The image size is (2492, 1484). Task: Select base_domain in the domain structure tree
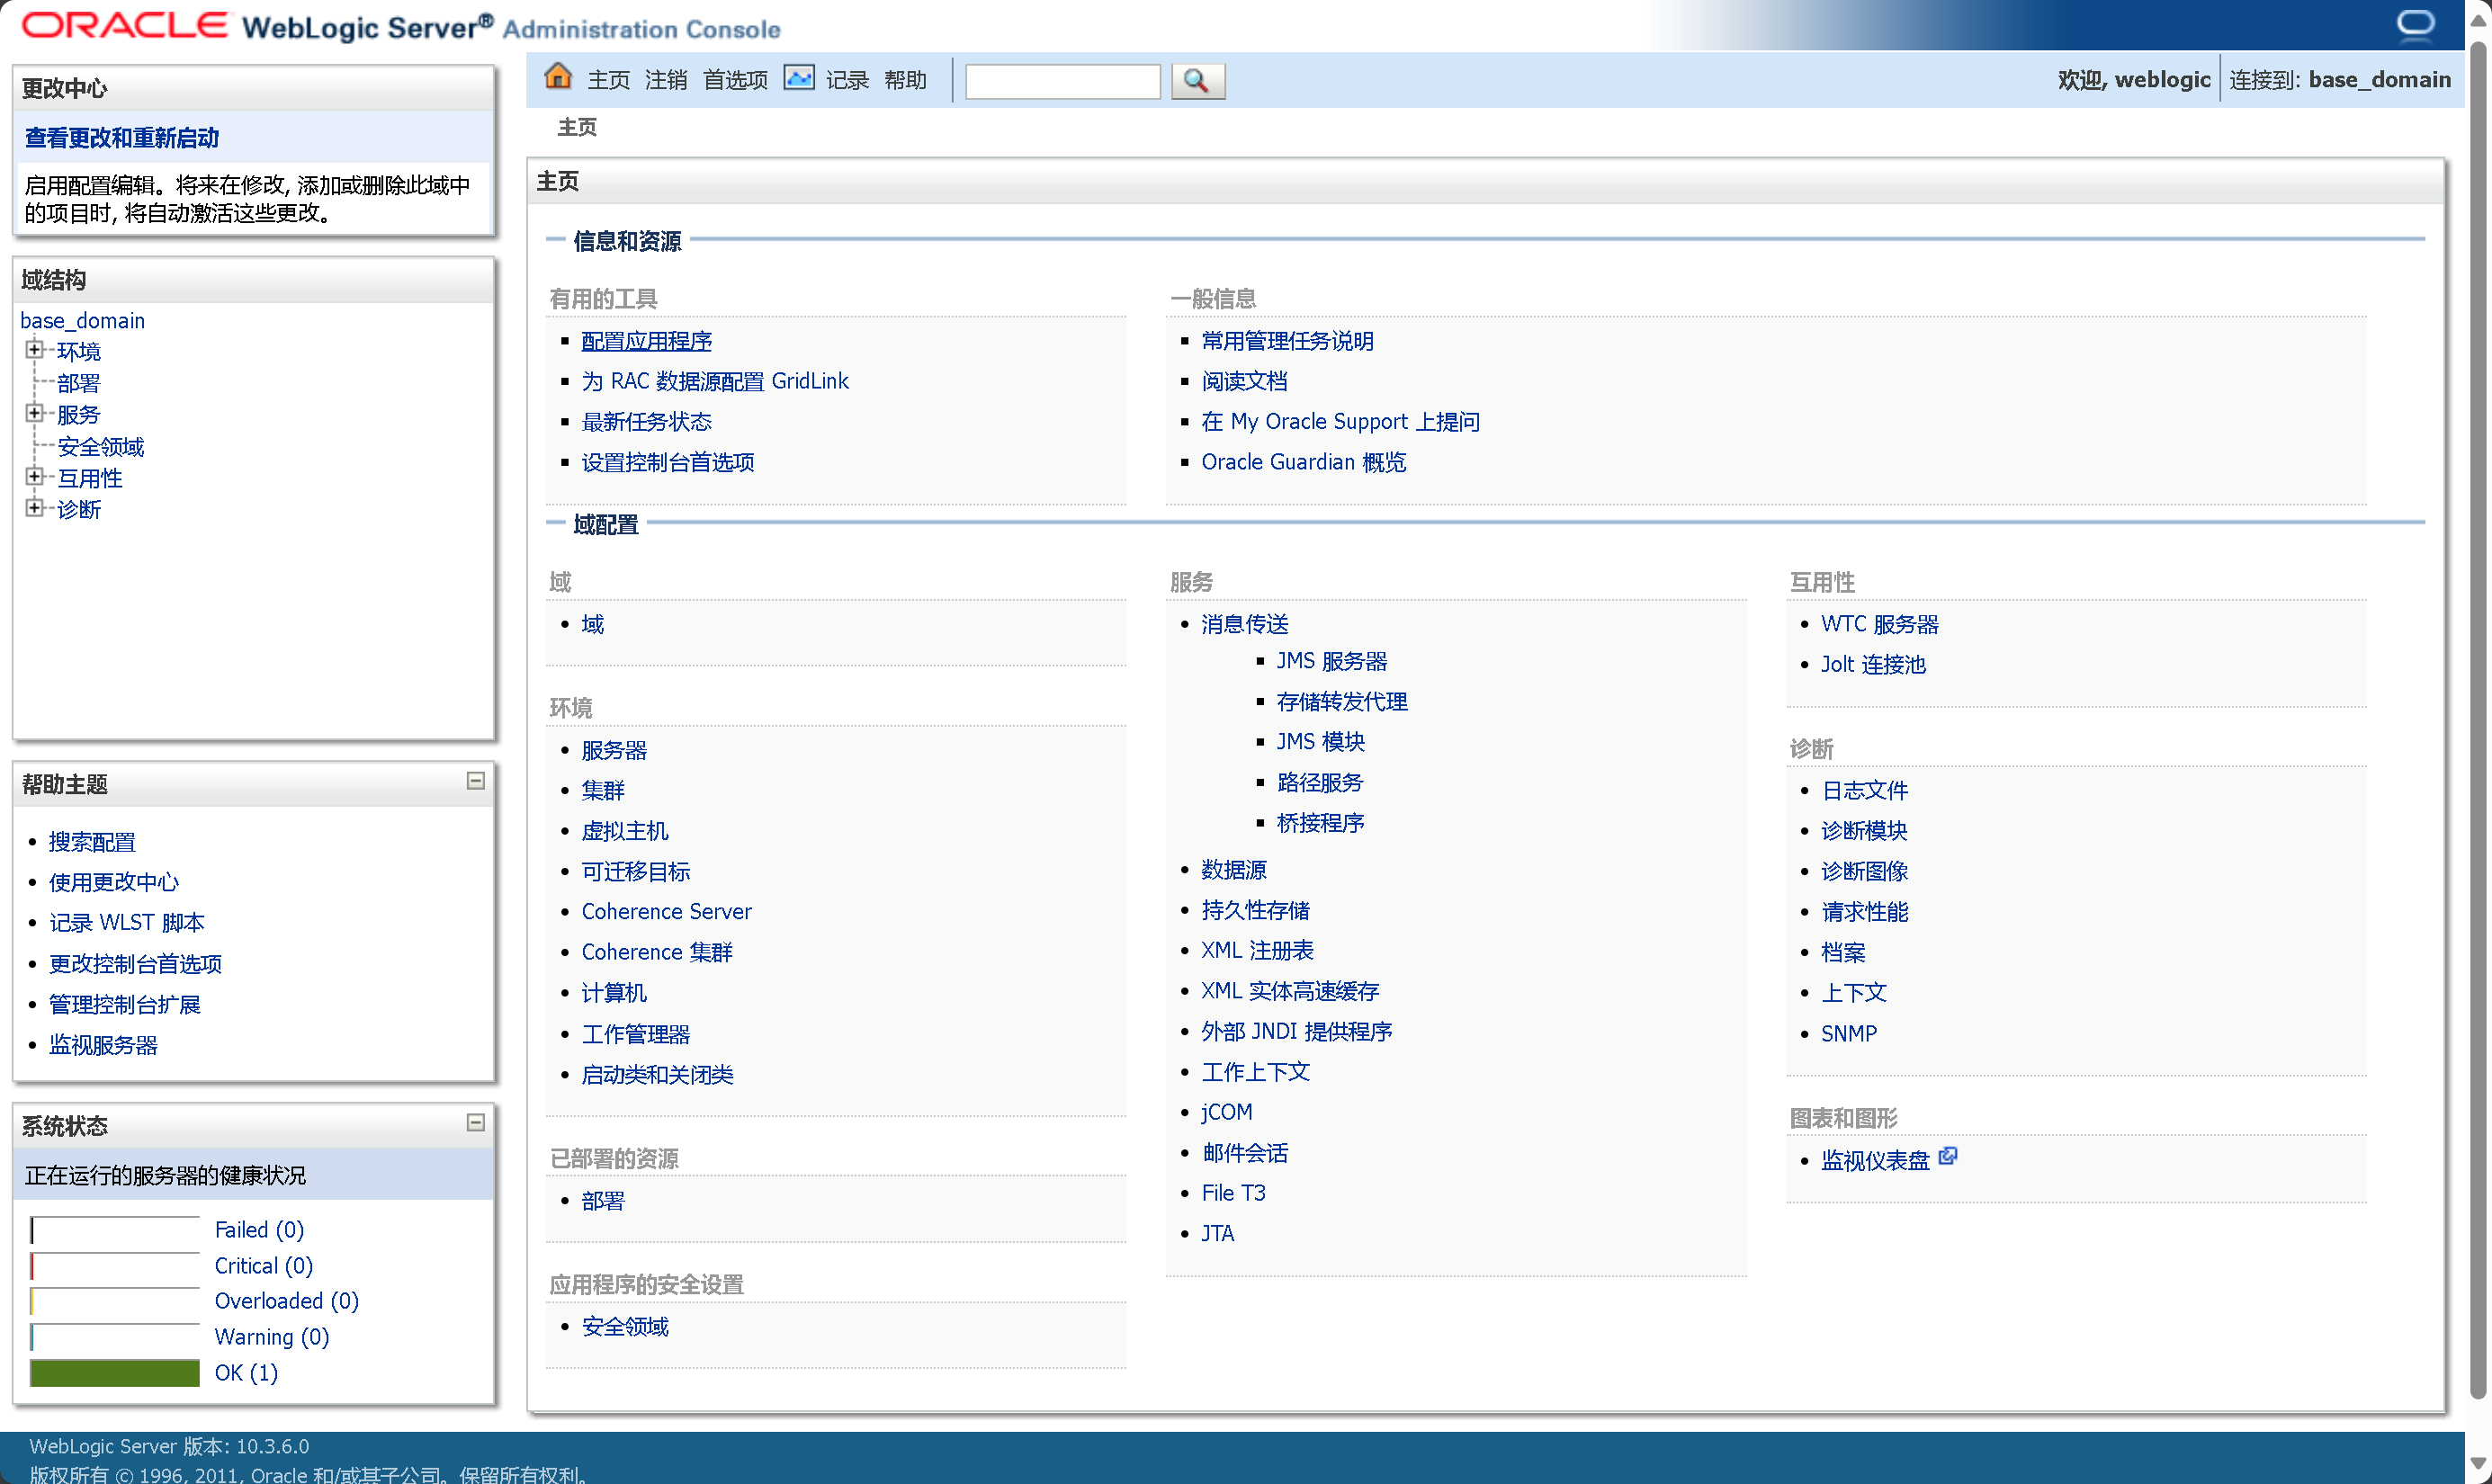[x=82, y=320]
